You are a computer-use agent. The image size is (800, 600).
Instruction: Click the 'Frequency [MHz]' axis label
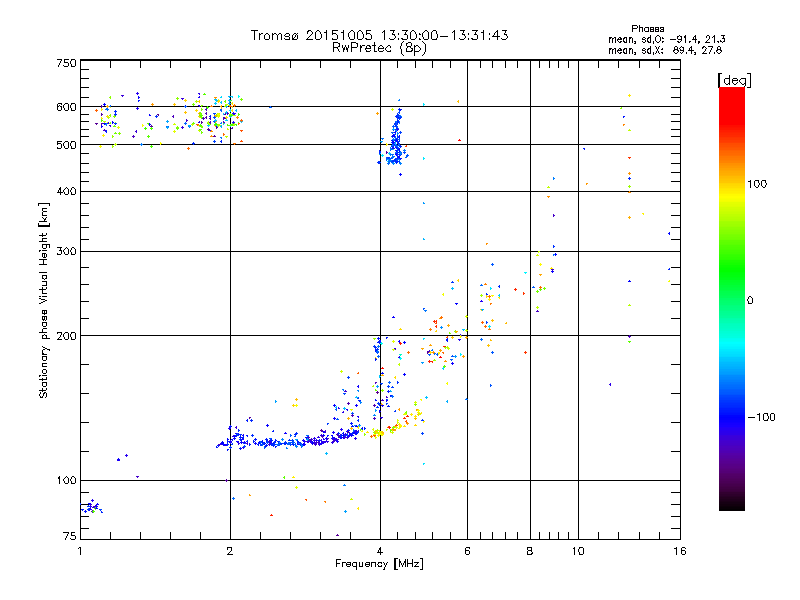pos(379,564)
